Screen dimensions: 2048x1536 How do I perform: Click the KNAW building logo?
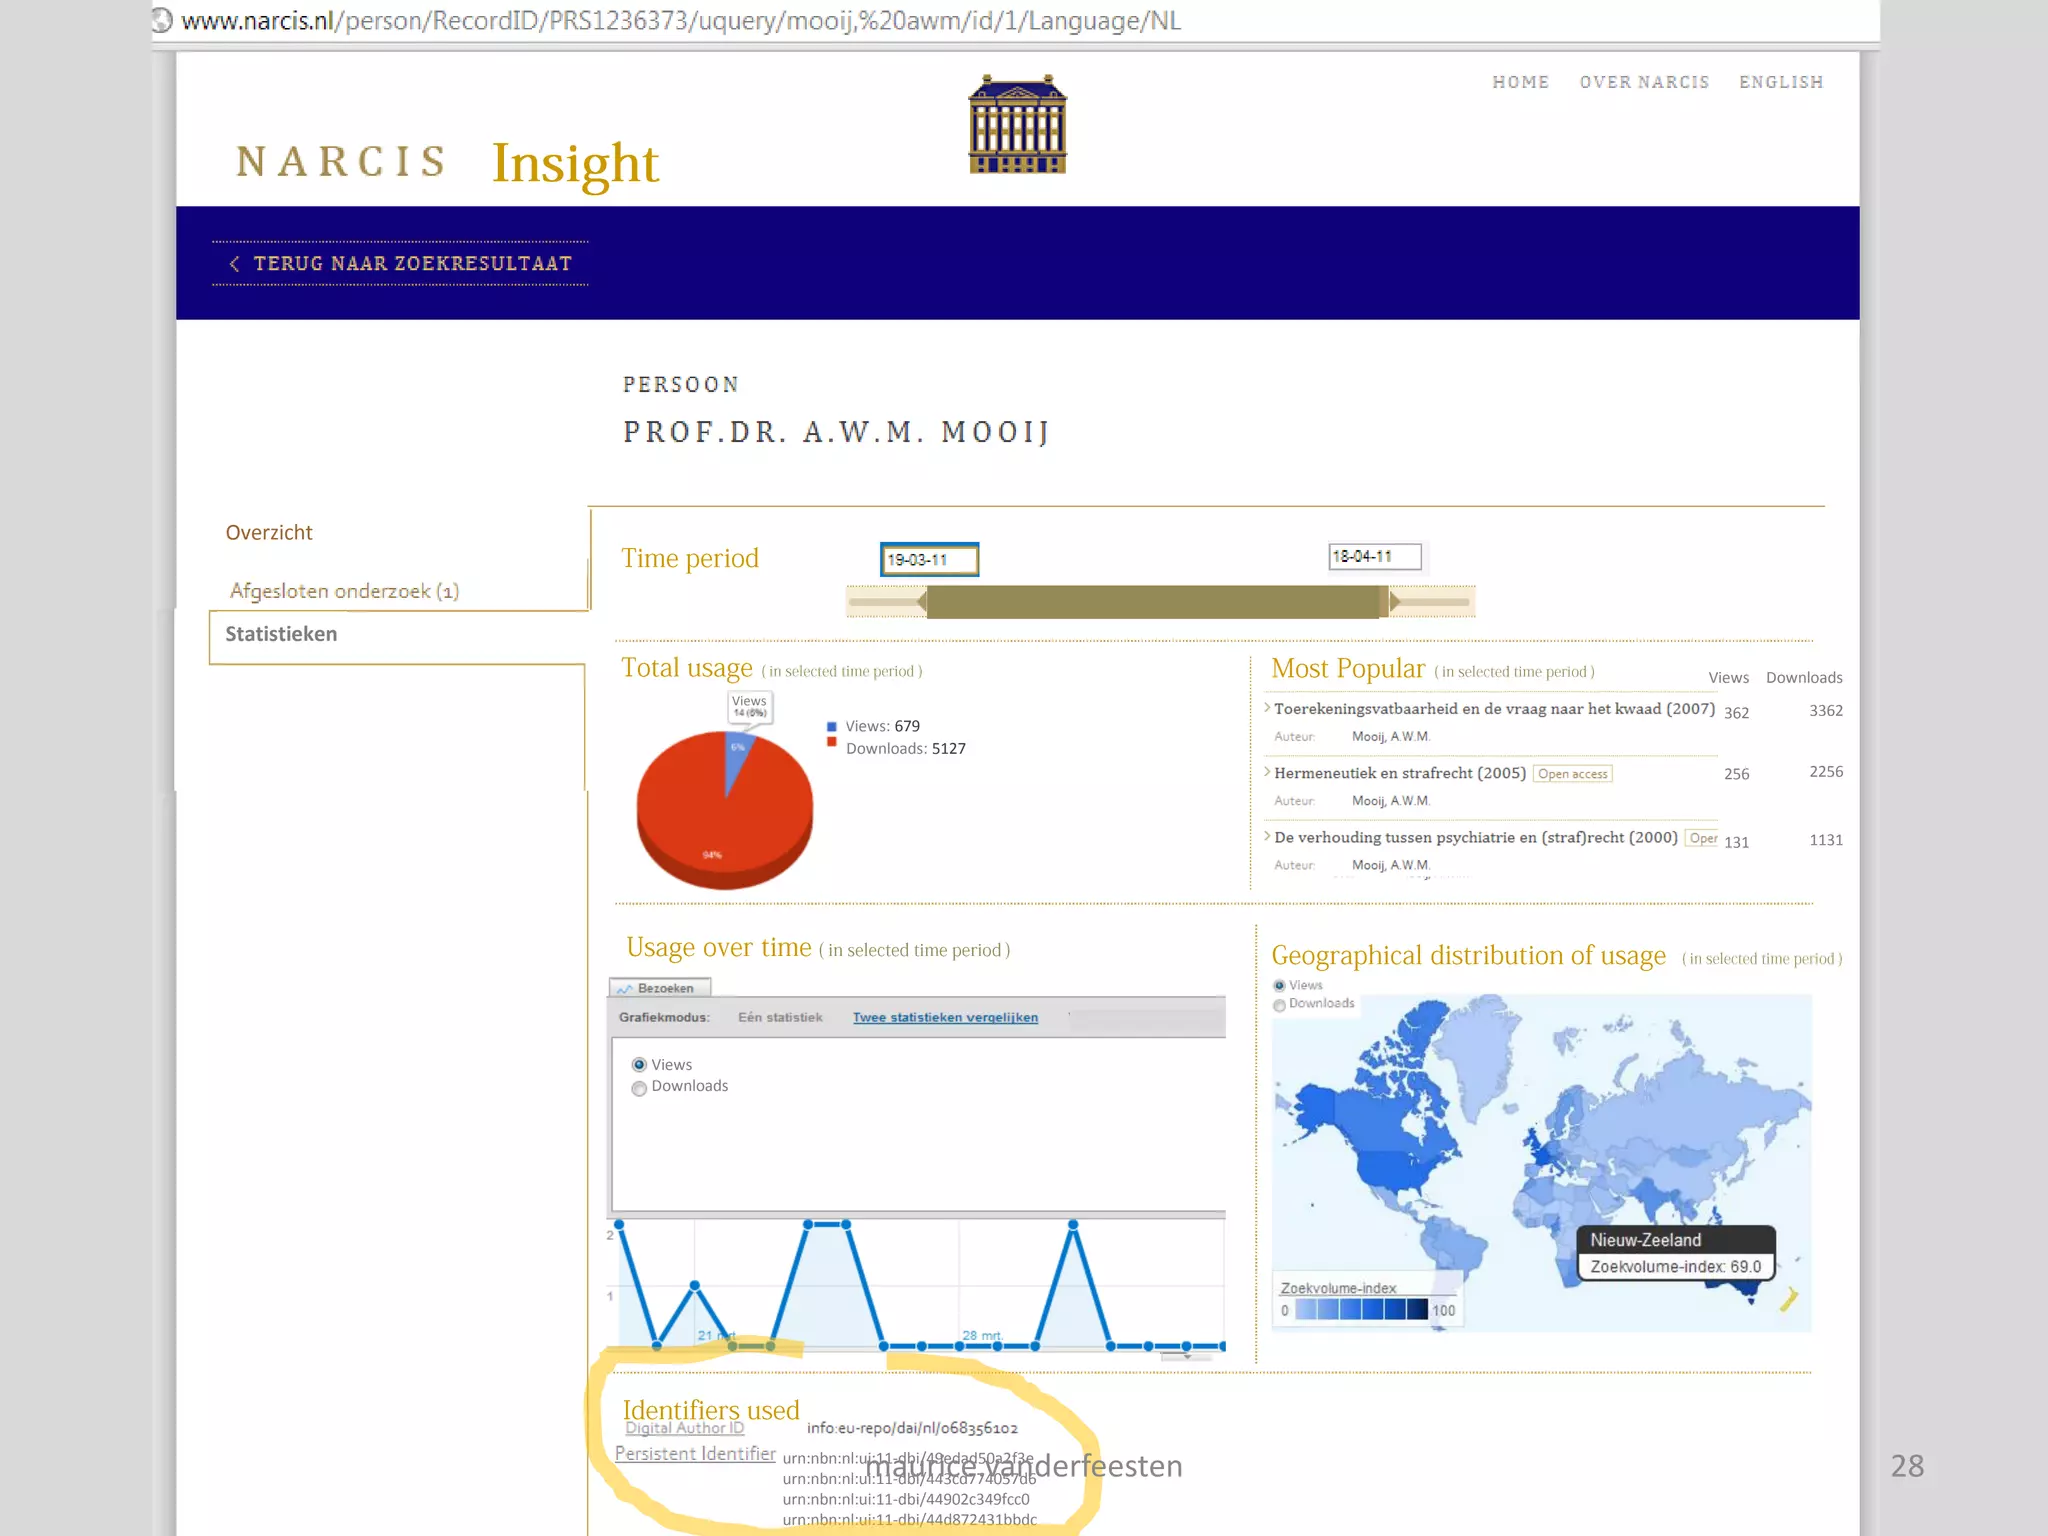(x=1017, y=124)
